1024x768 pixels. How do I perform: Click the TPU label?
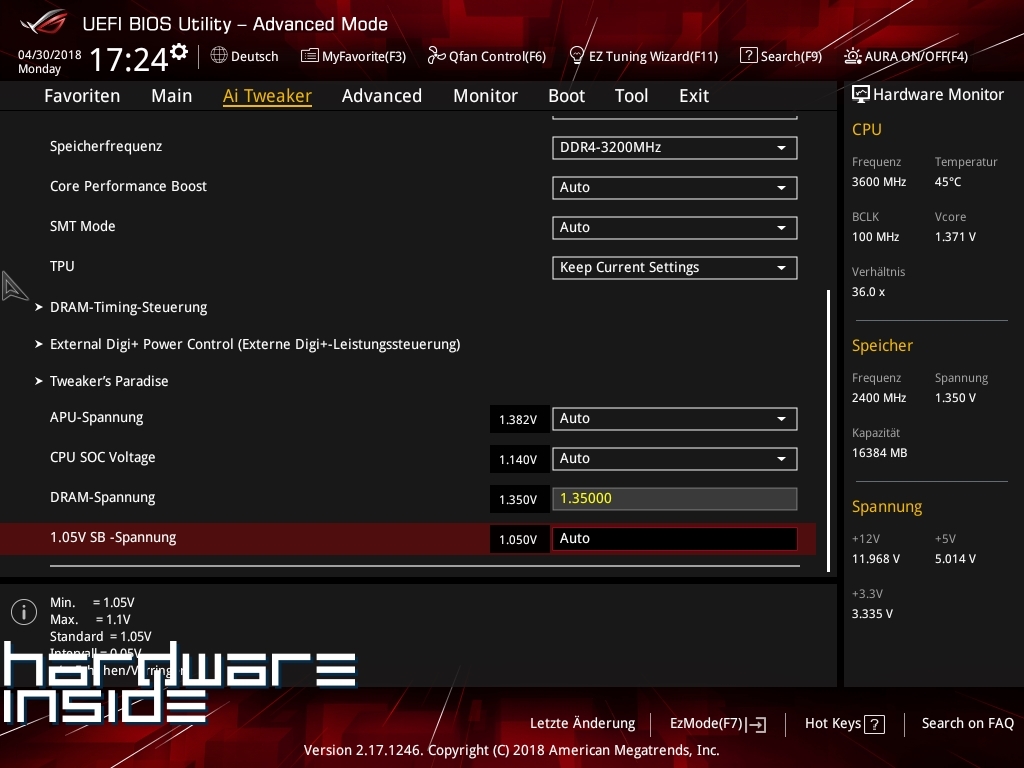tap(62, 266)
